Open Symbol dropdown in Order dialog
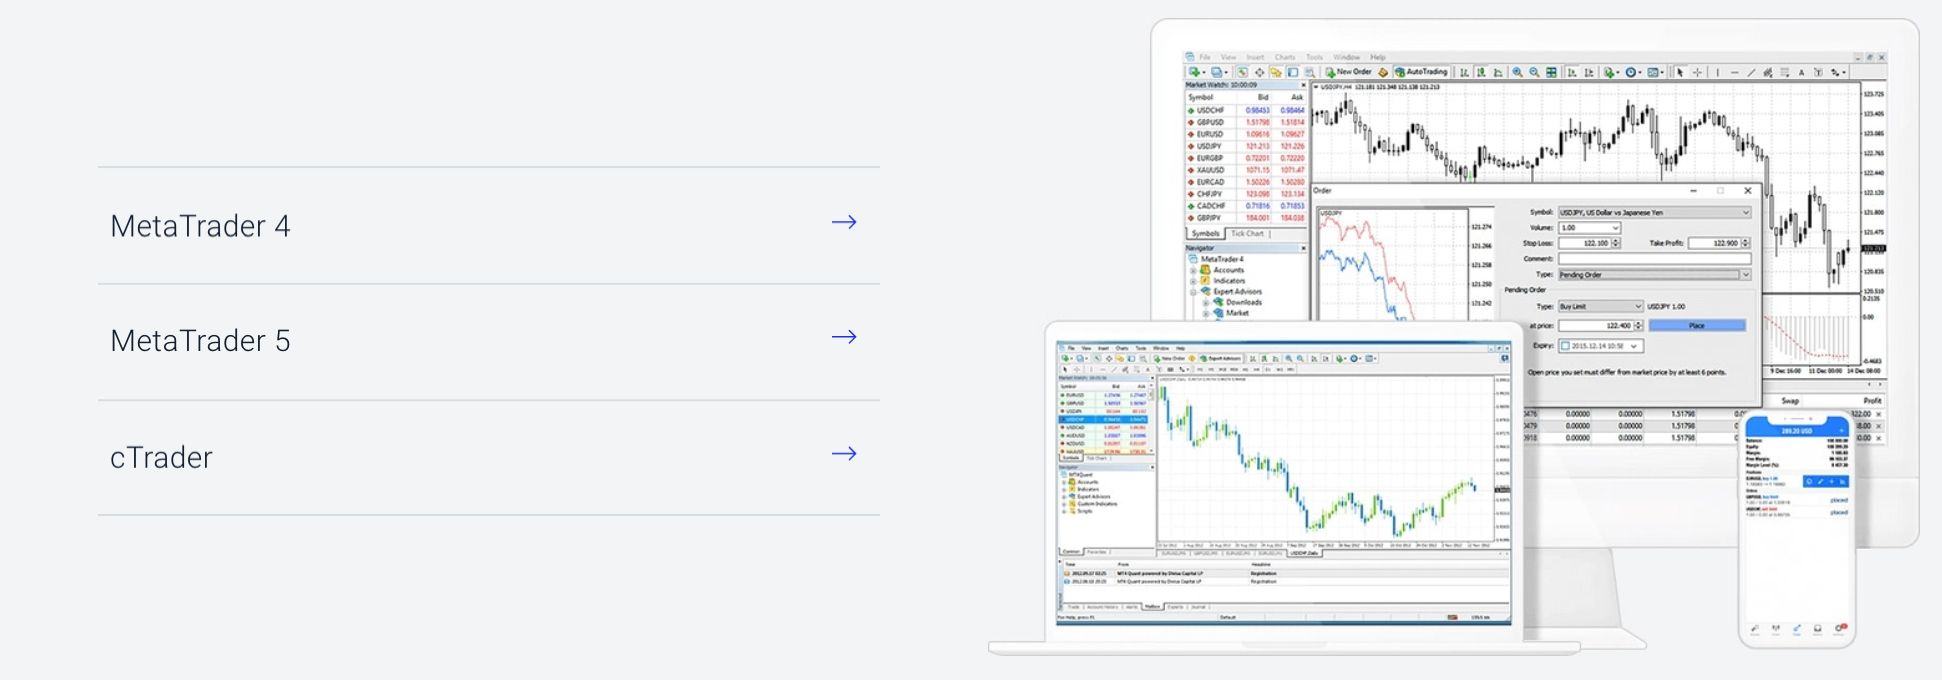The height and width of the screenshot is (680, 1942). [1655, 212]
